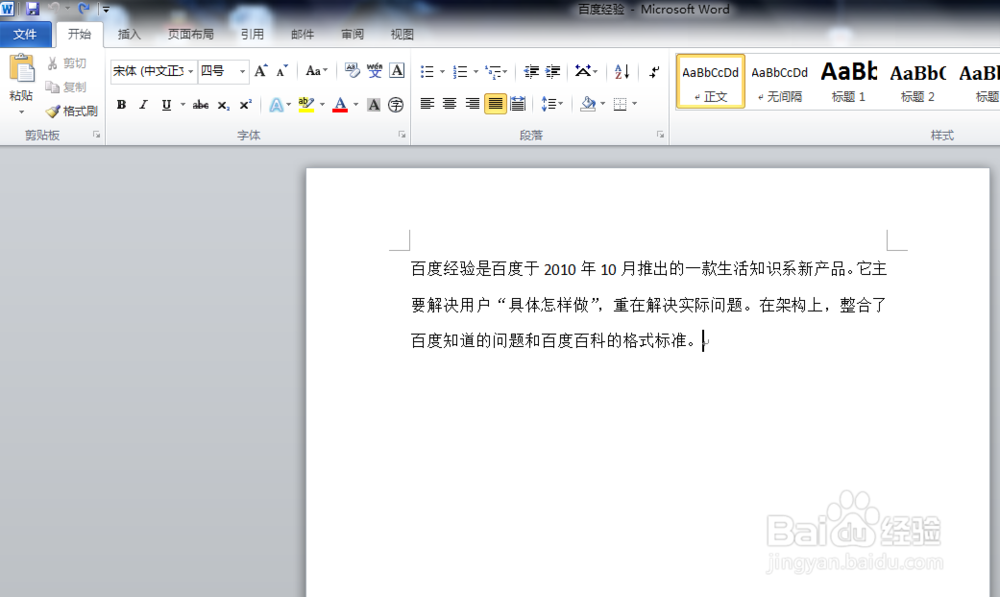The image size is (1000, 597).
Task: Apply the yellow text highlight color
Action: point(306,105)
